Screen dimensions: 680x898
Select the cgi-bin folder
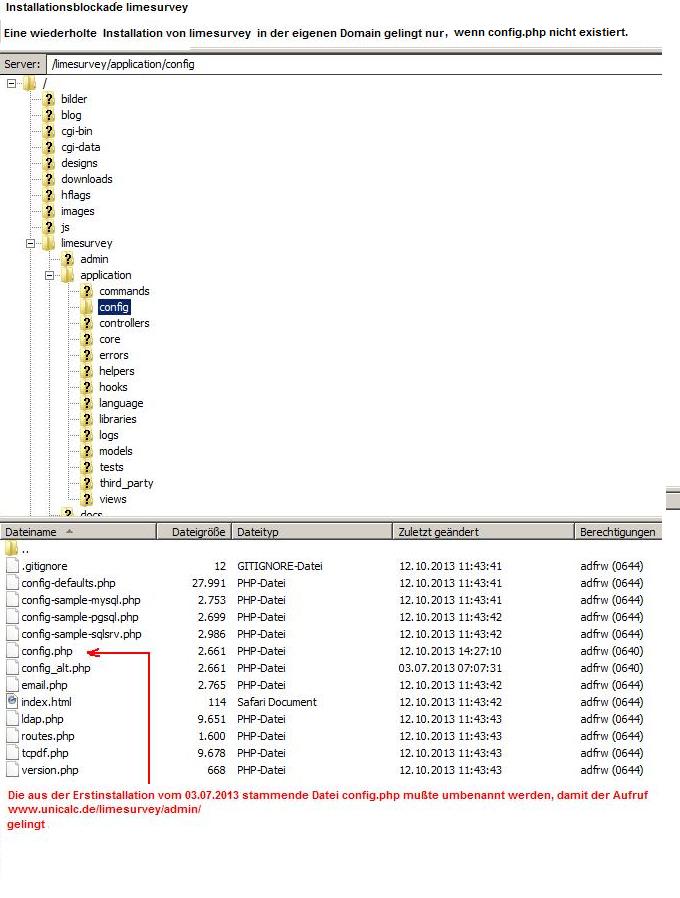[x=77, y=131]
